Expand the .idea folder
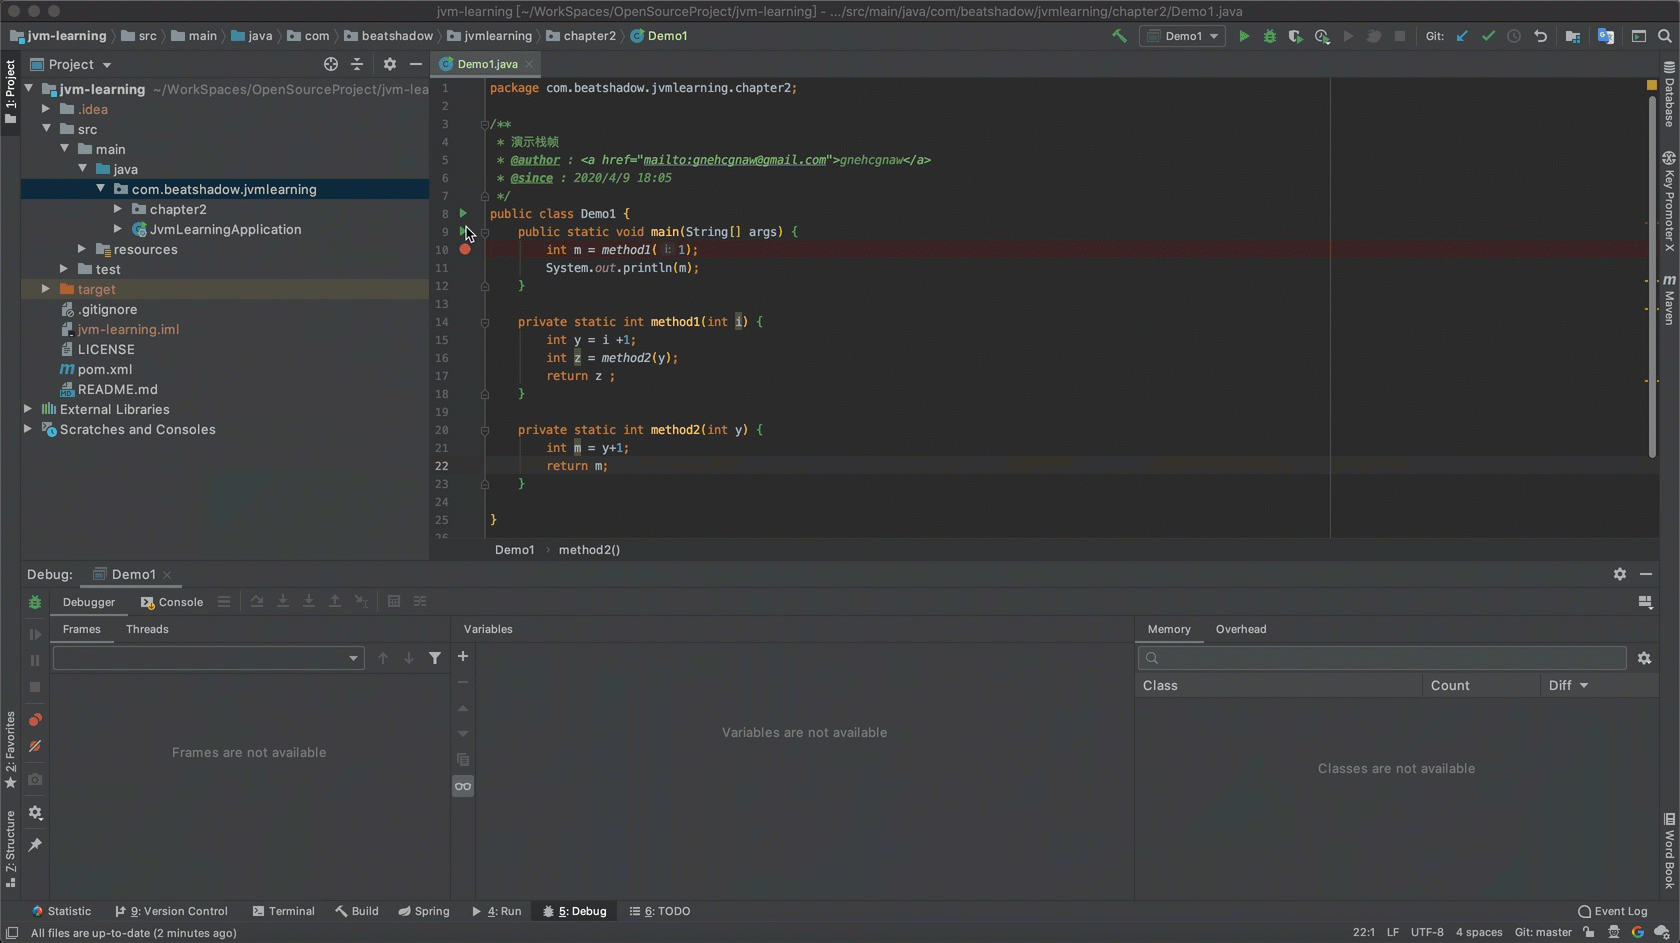 click(46, 109)
